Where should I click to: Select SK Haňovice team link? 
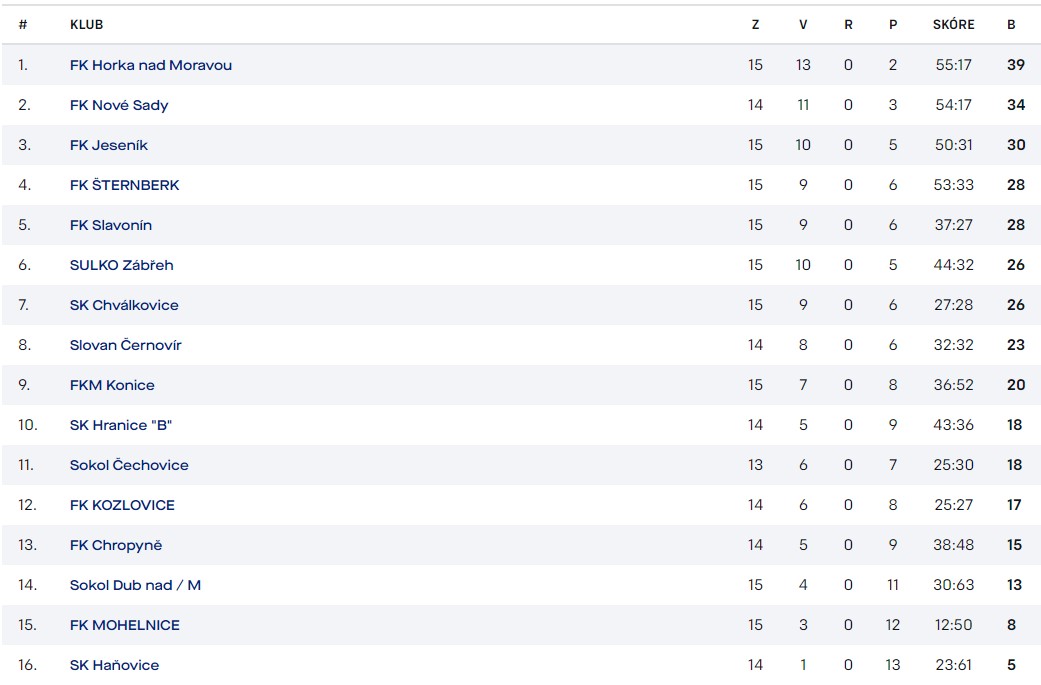point(114,665)
